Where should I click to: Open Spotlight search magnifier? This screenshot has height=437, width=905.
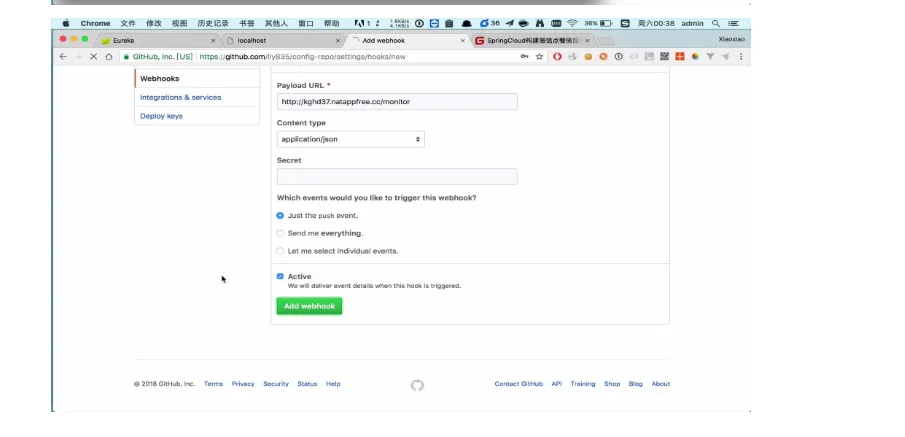click(716, 24)
